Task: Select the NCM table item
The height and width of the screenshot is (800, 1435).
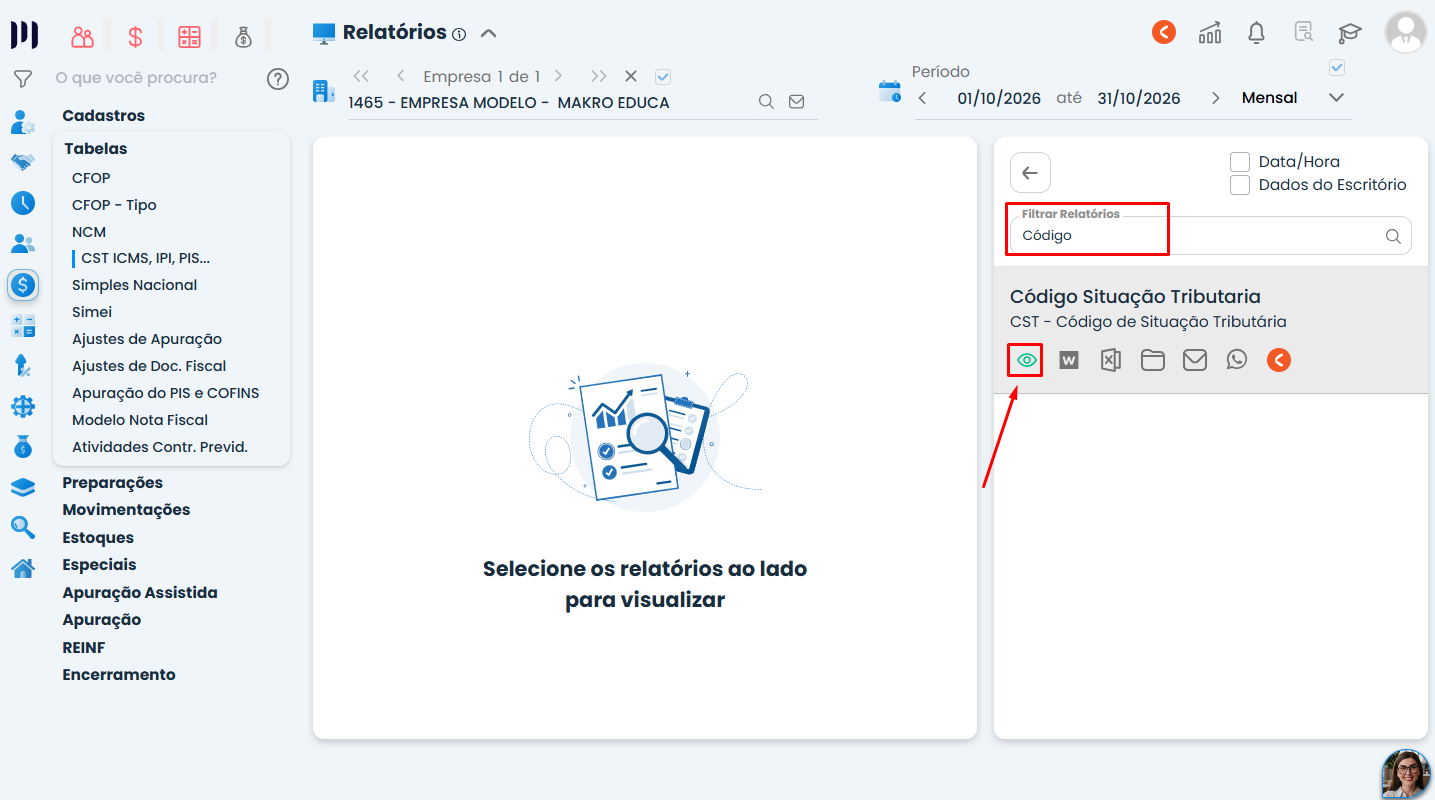Action: [x=89, y=232]
